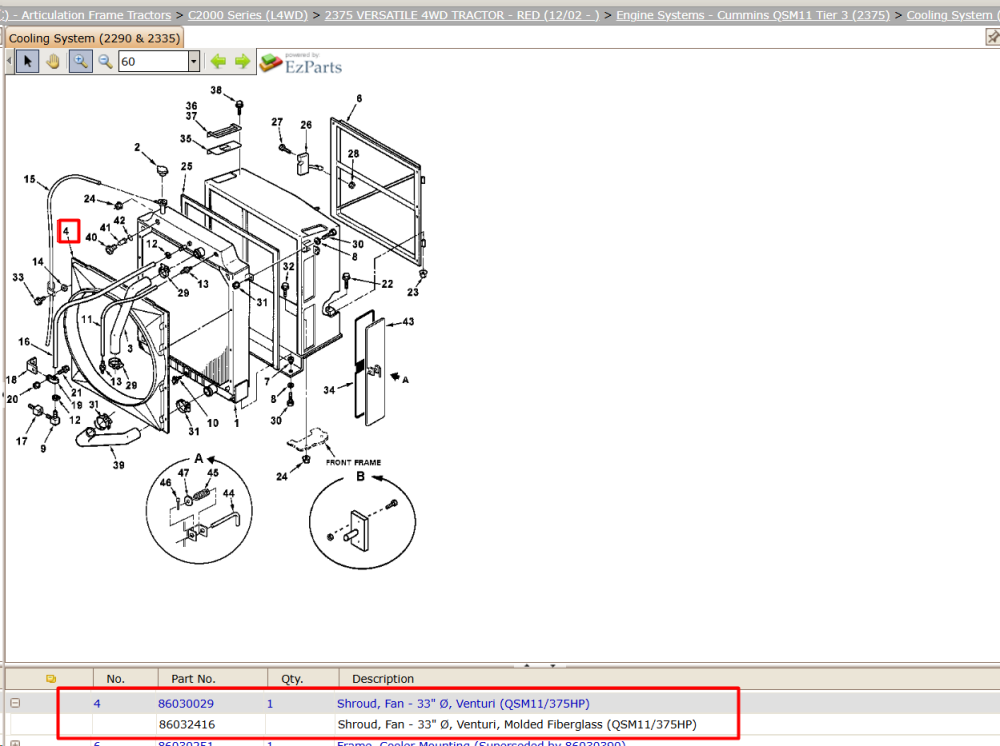Click callout 44 in detail A circle
1000x746 pixels.
[x=228, y=493]
